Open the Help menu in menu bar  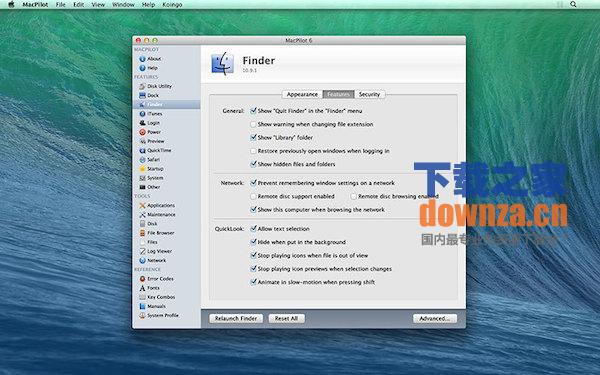click(148, 5)
